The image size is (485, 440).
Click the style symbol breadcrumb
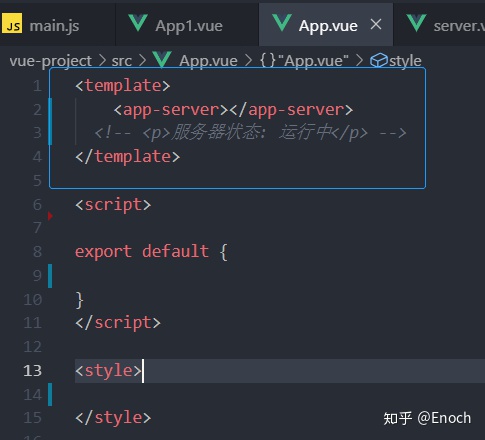click(405, 61)
